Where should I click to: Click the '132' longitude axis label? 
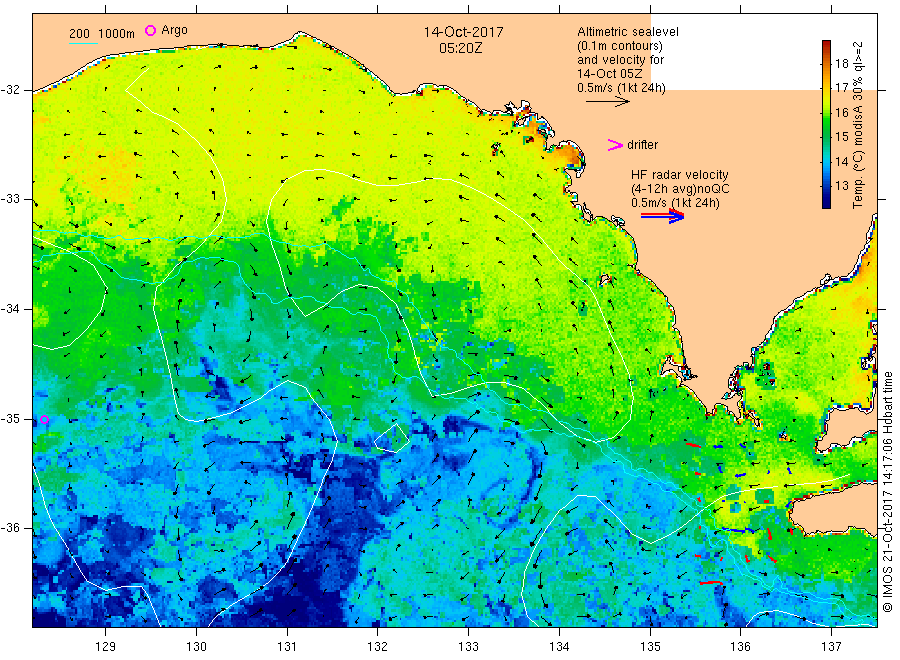point(378,646)
